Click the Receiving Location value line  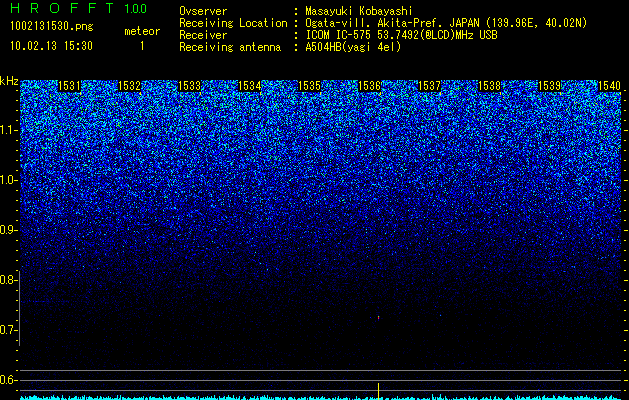coord(446,23)
